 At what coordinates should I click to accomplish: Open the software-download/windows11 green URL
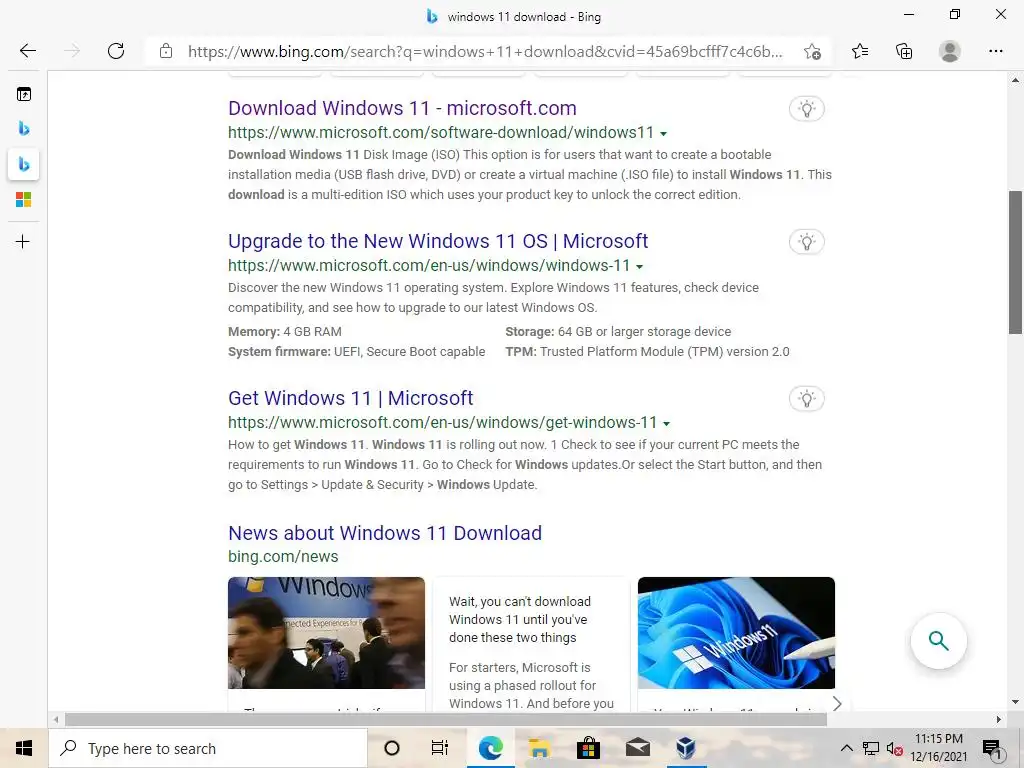point(441,133)
